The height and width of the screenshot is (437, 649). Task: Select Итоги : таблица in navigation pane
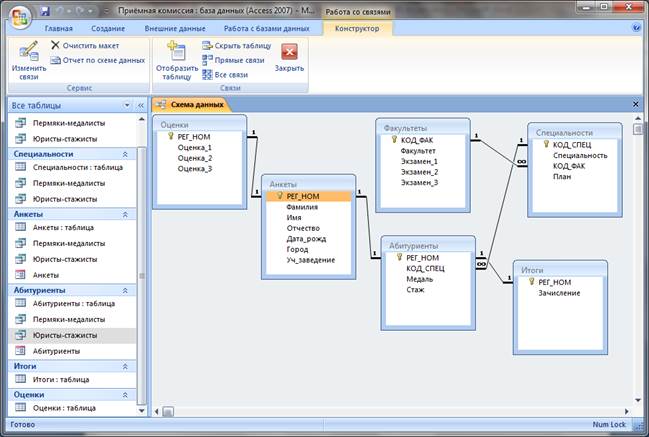[72, 379]
